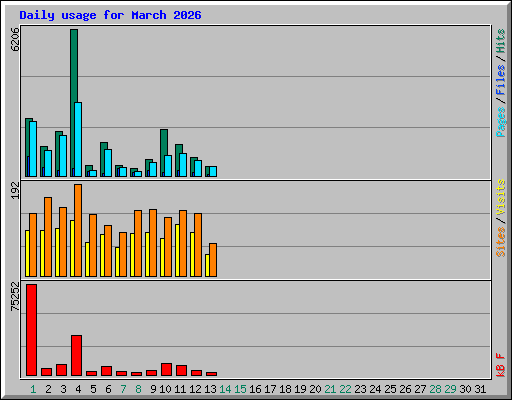
Task: Select the orange Sites bar for day 2
Action: tap(48, 237)
